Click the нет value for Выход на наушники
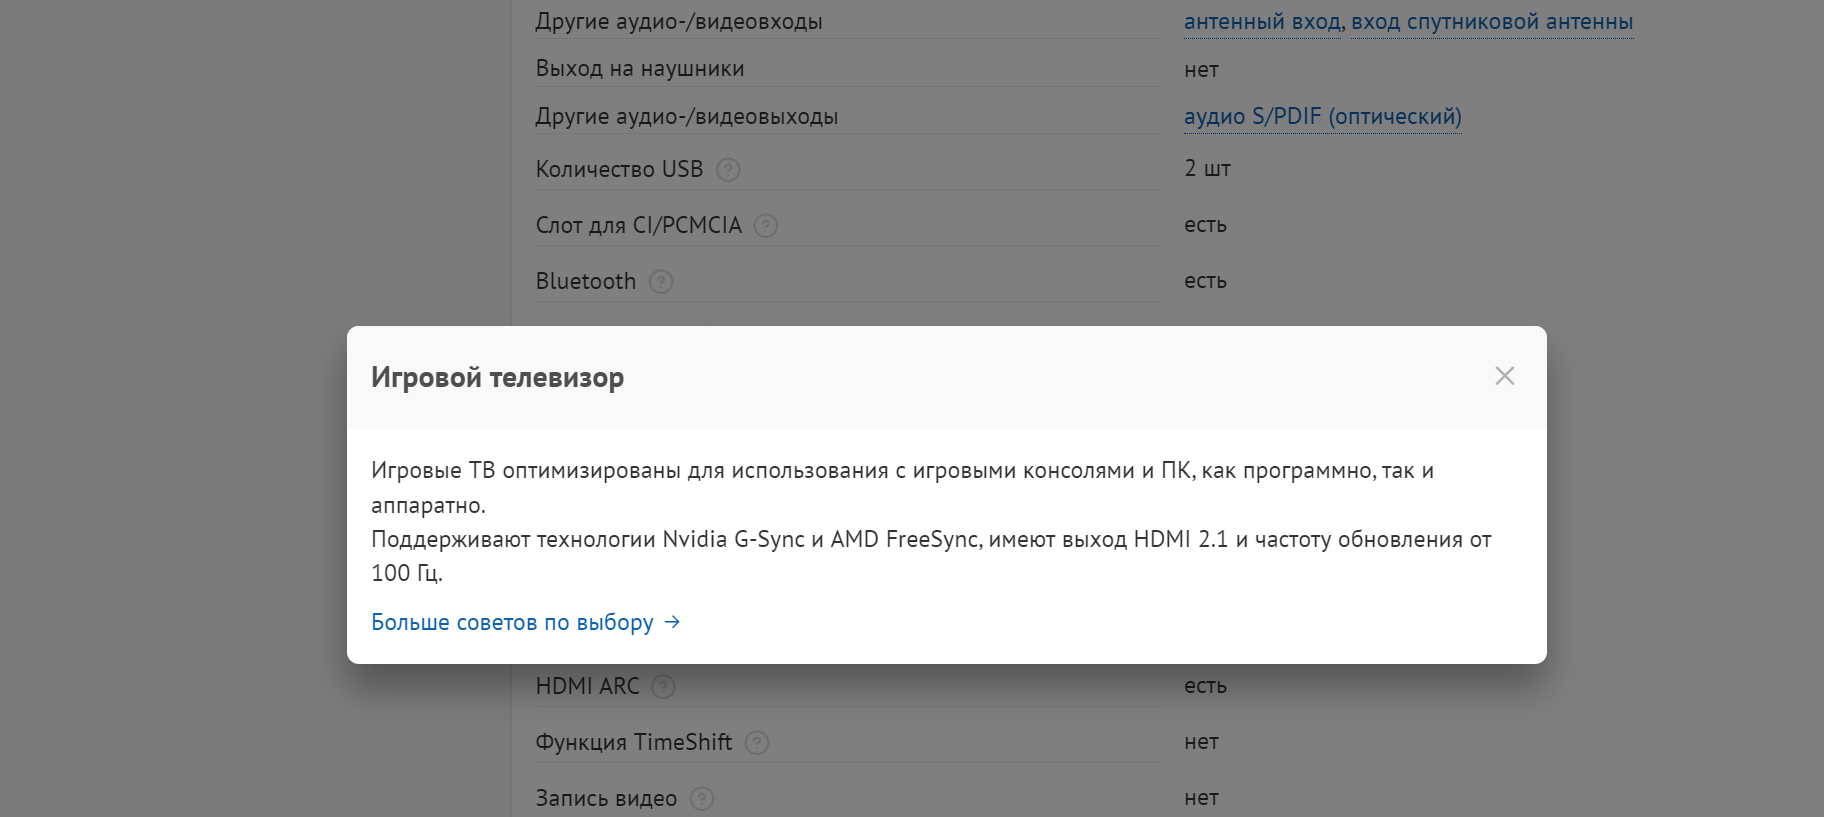Viewport: 1824px width, 817px height. pyautogui.click(x=1199, y=69)
